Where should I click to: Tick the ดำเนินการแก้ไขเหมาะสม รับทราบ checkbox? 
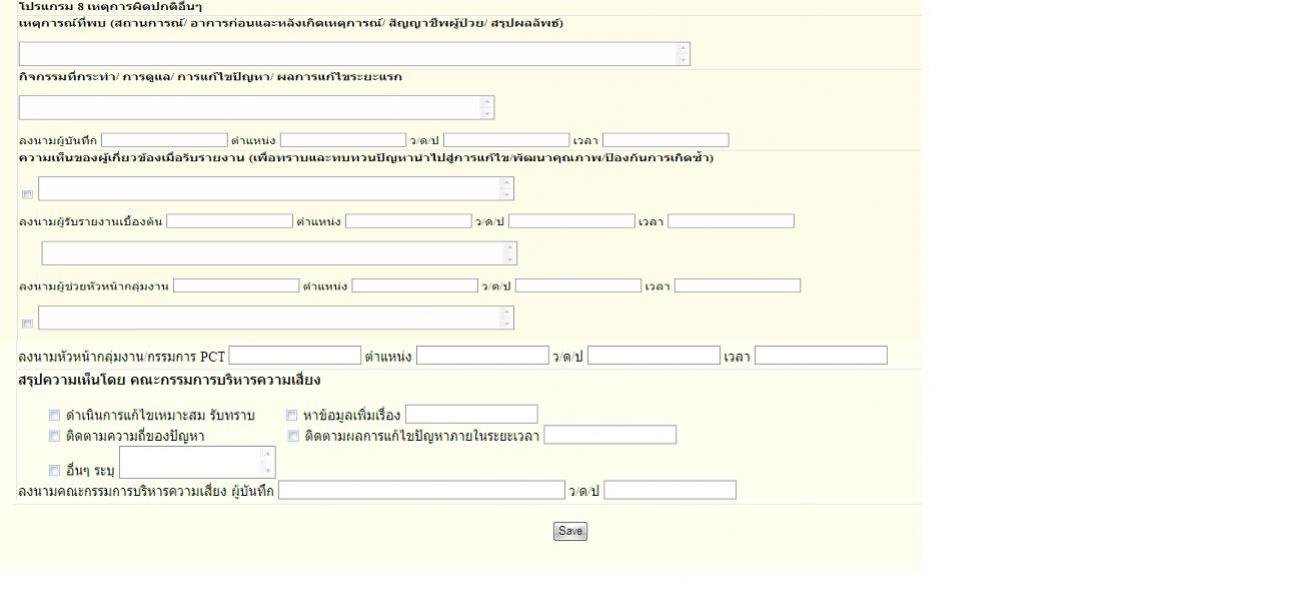tap(54, 415)
